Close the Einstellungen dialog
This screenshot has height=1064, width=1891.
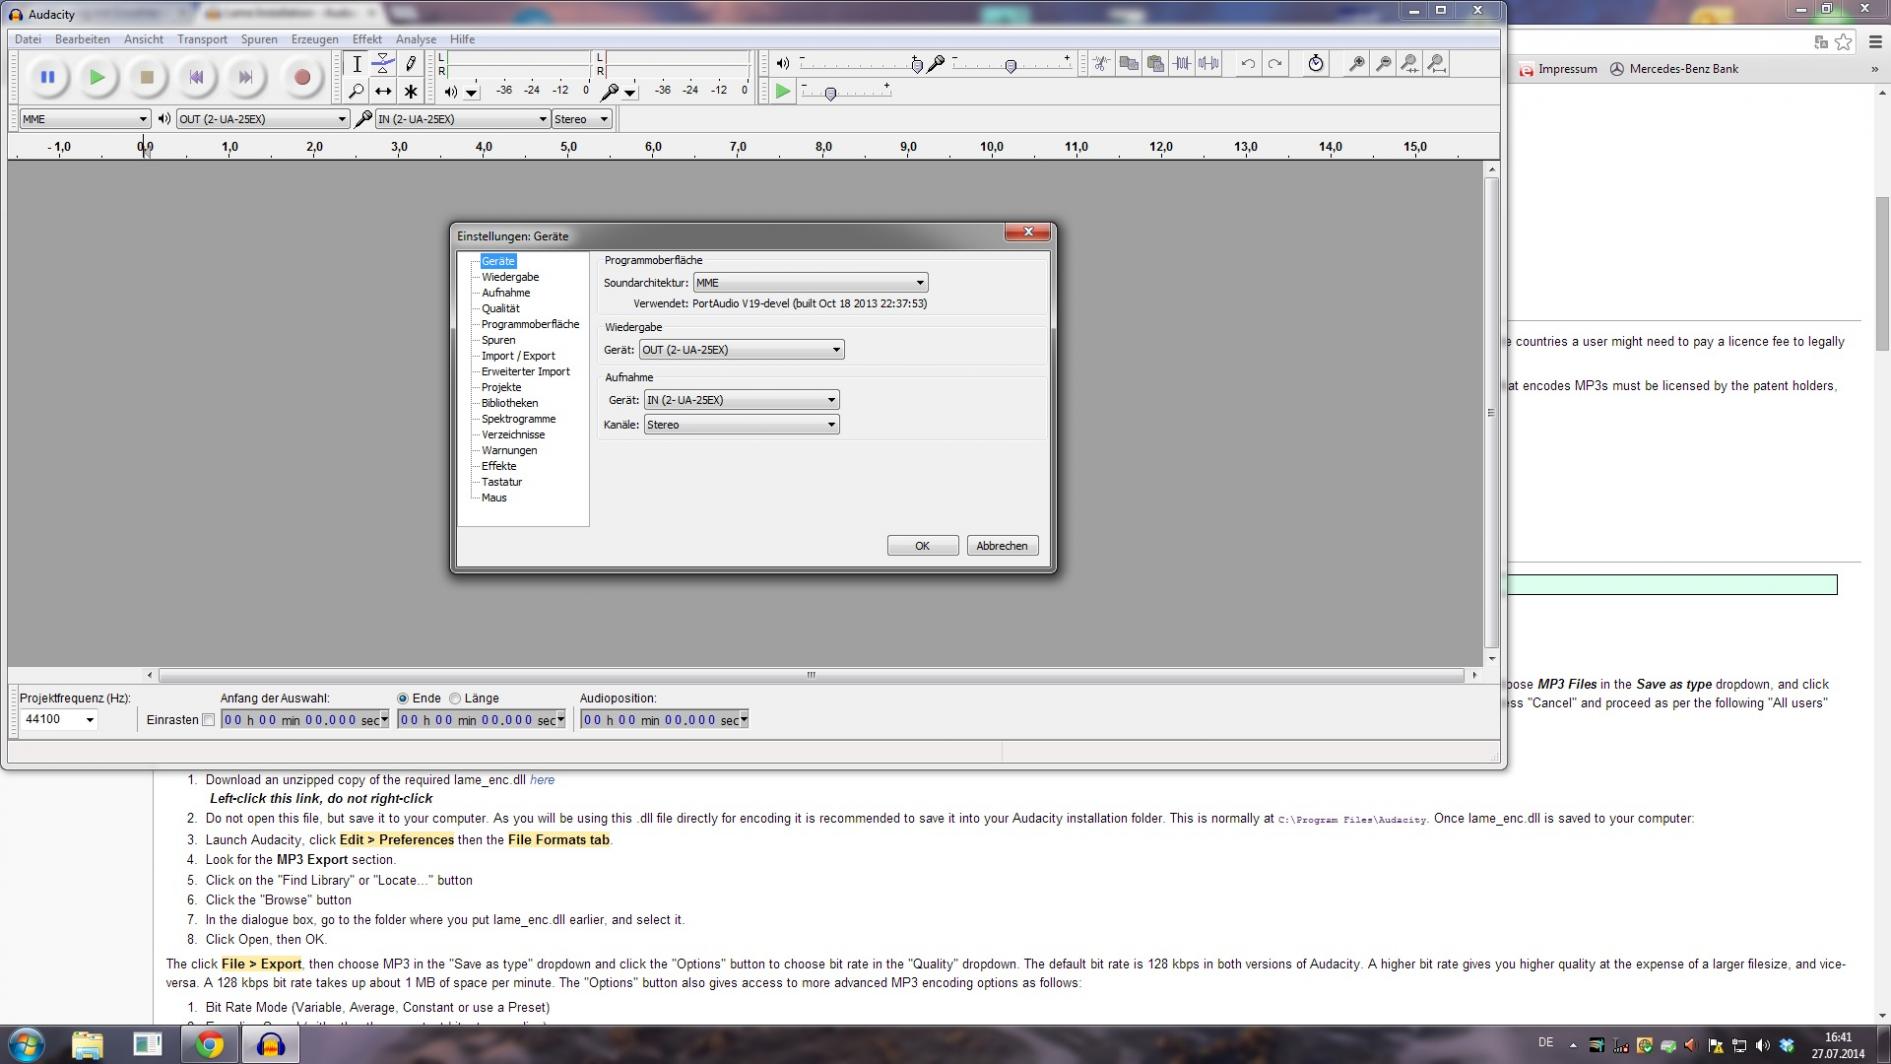coord(1027,232)
